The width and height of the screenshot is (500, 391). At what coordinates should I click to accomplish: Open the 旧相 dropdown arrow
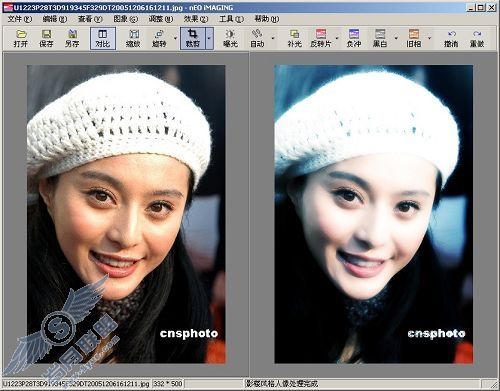[430, 38]
